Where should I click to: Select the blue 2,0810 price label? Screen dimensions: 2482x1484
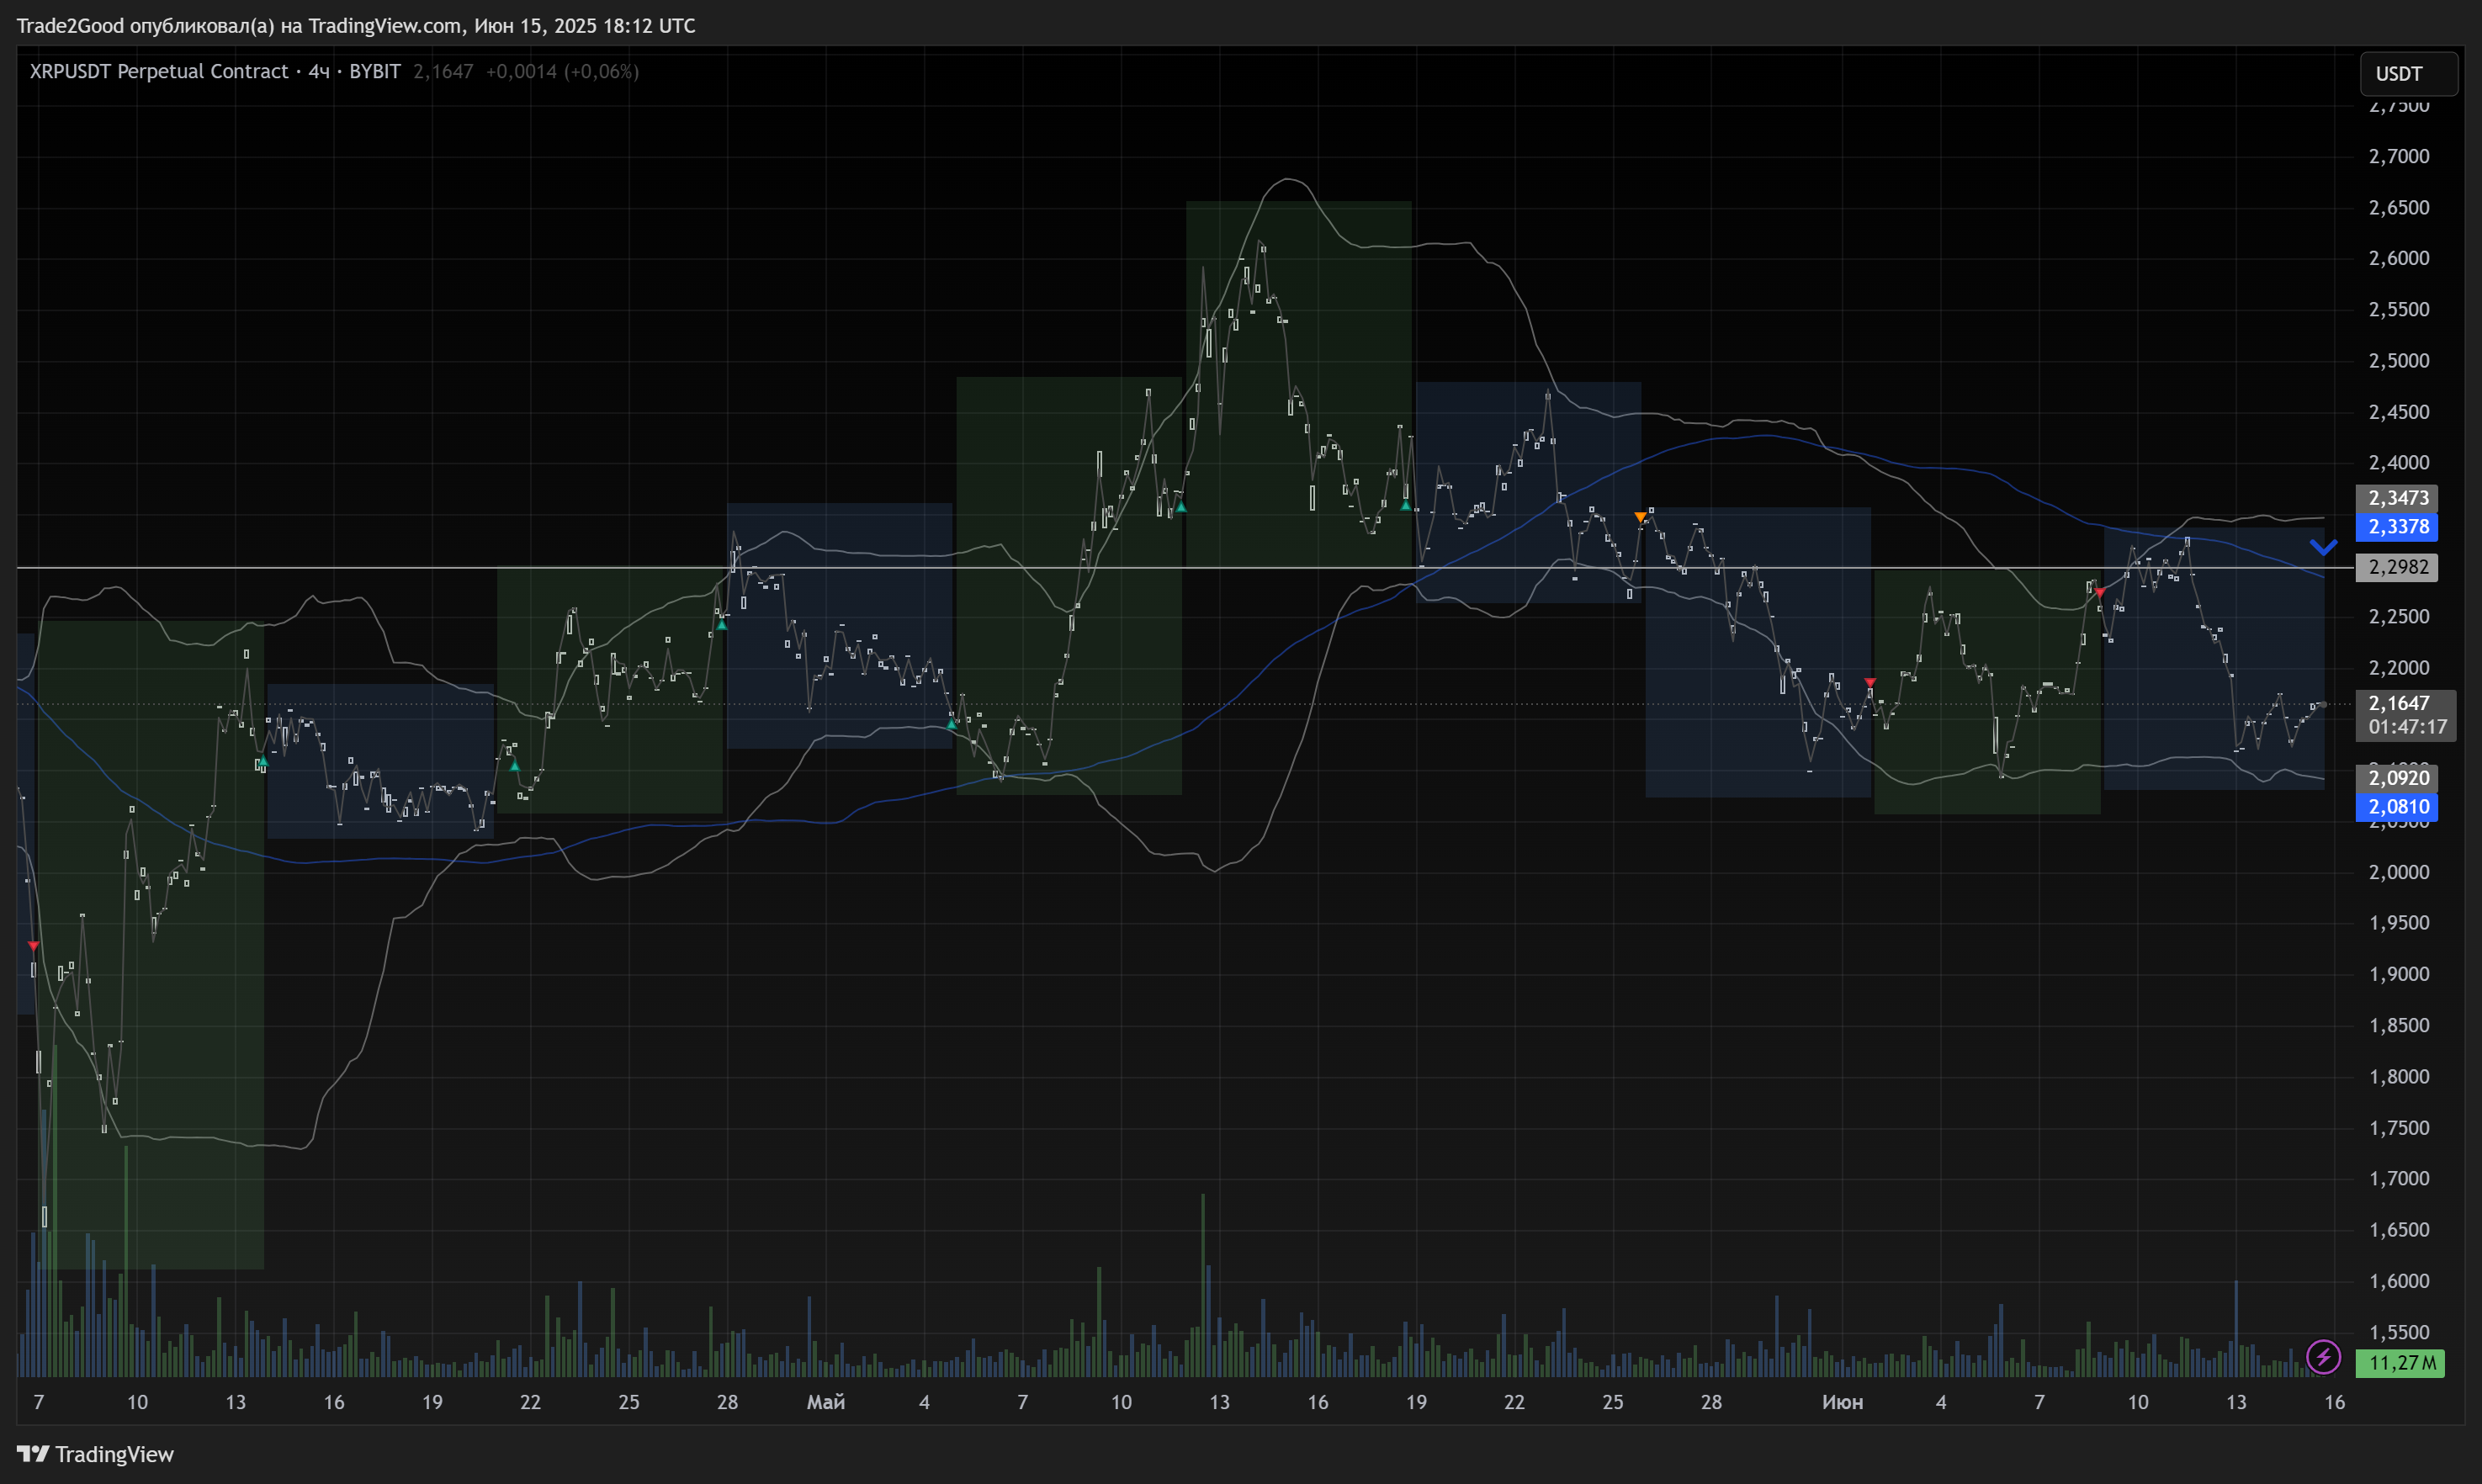pyautogui.click(x=2397, y=806)
